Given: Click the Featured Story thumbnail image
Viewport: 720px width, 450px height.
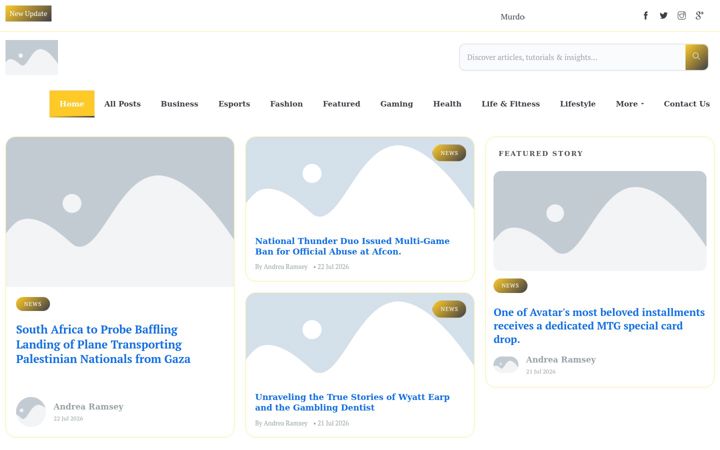Looking at the screenshot, I should tap(600, 220).
